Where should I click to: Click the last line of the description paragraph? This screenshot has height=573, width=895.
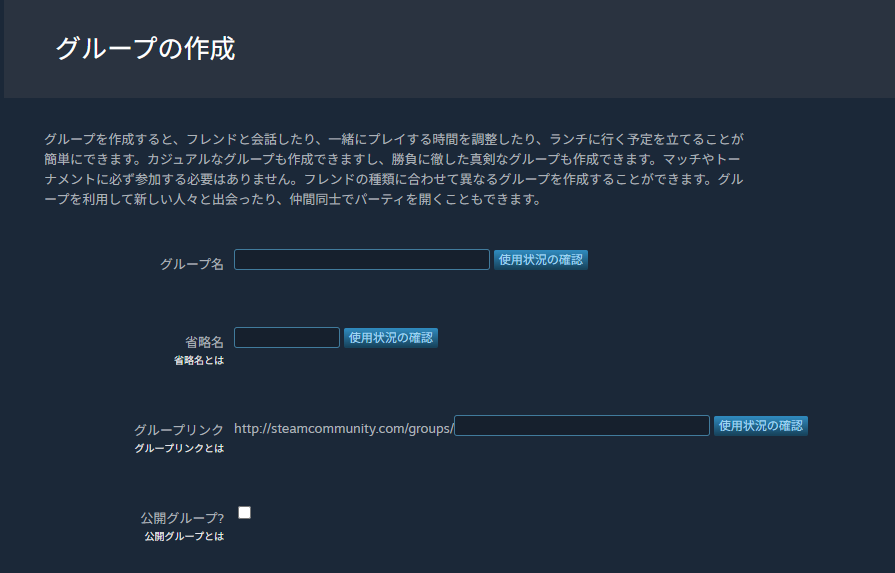point(292,199)
